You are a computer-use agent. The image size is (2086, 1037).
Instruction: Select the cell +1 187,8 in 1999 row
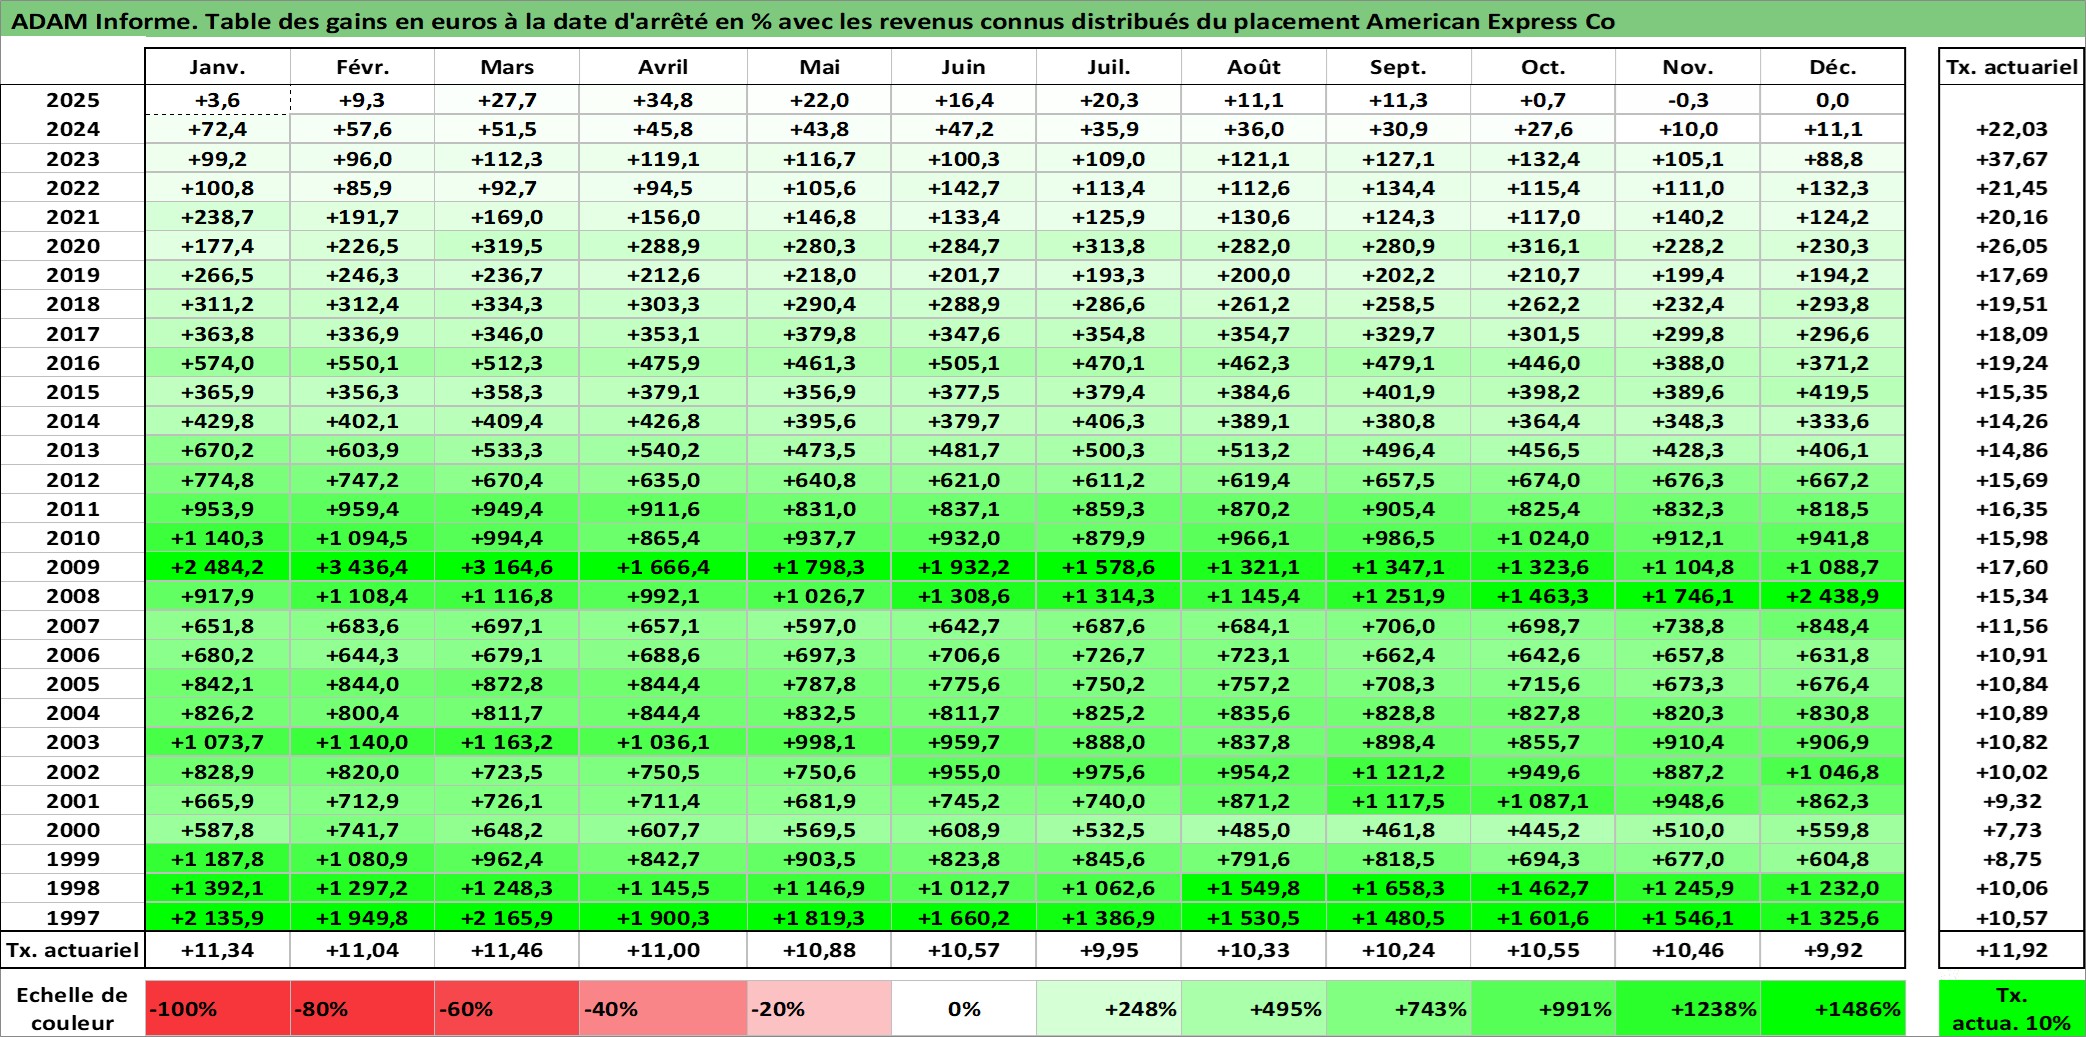click(218, 859)
